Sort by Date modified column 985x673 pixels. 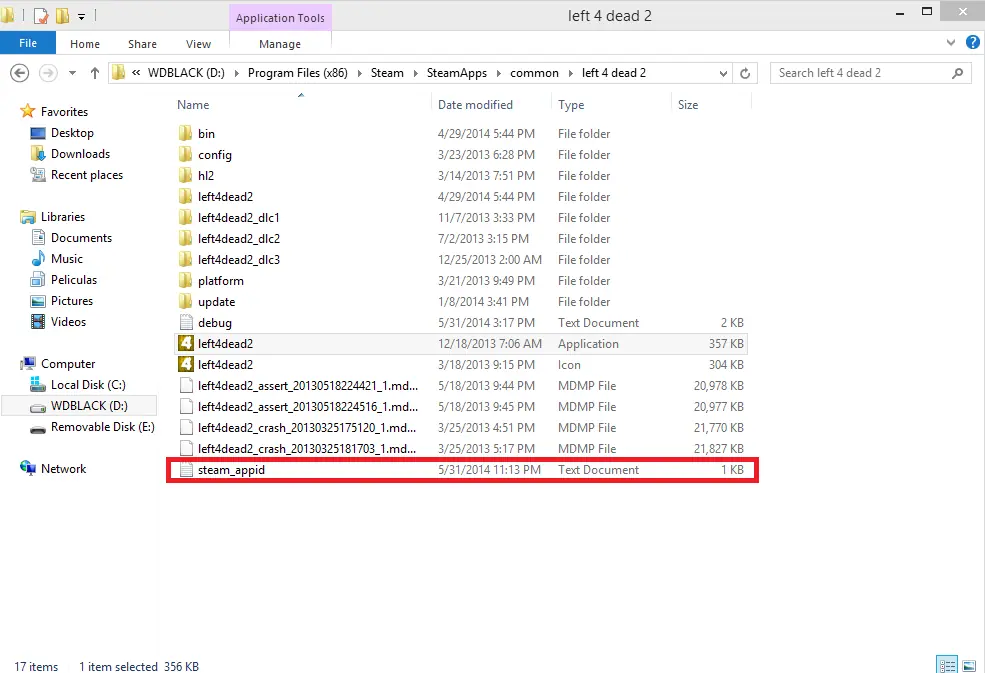pos(476,105)
